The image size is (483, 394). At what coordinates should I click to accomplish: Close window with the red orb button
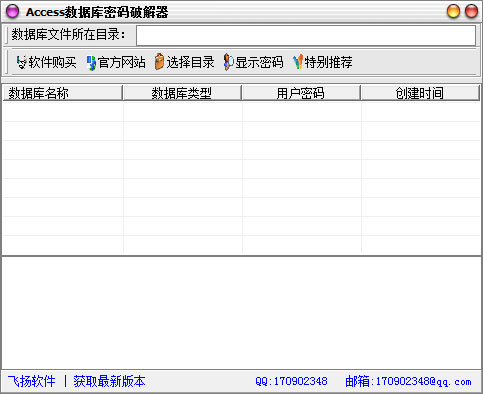[471, 11]
